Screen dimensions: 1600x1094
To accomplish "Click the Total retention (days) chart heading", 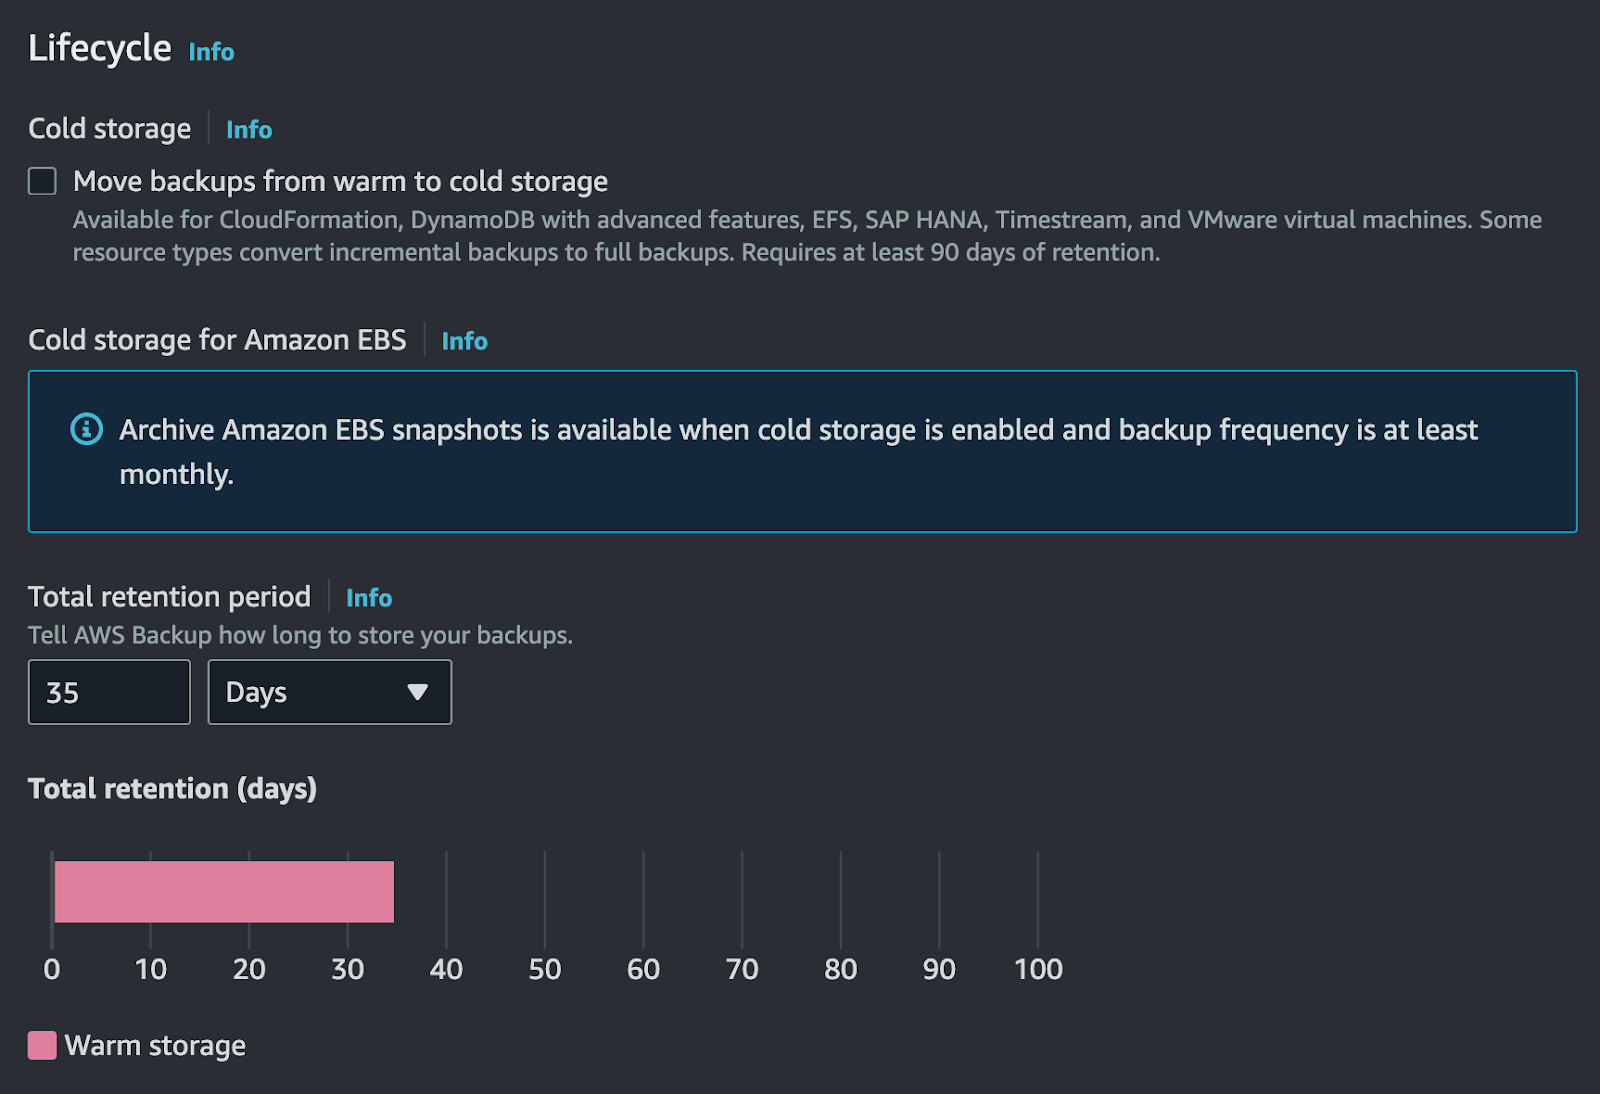I will [x=172, y=789].
